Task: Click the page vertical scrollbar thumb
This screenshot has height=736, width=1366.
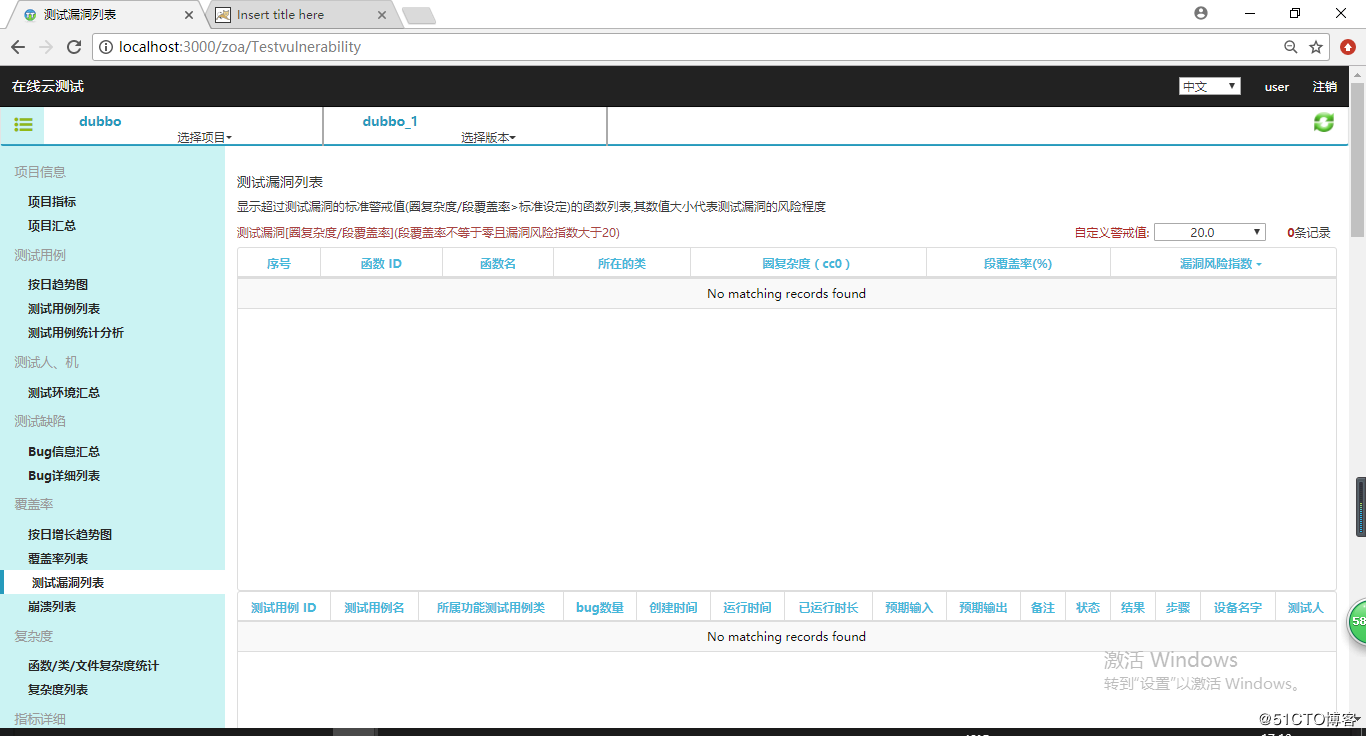Action: click(x=1357, y=160)
